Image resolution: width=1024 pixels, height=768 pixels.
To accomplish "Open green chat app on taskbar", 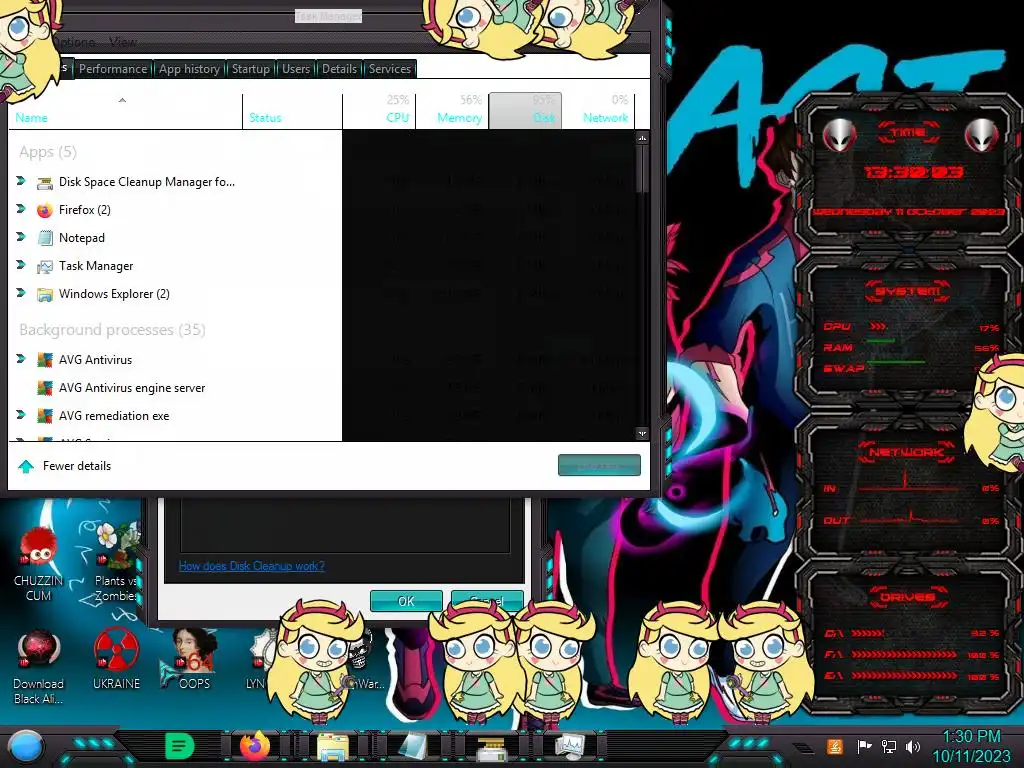I will pyautogui.click(x=180, y=746).
